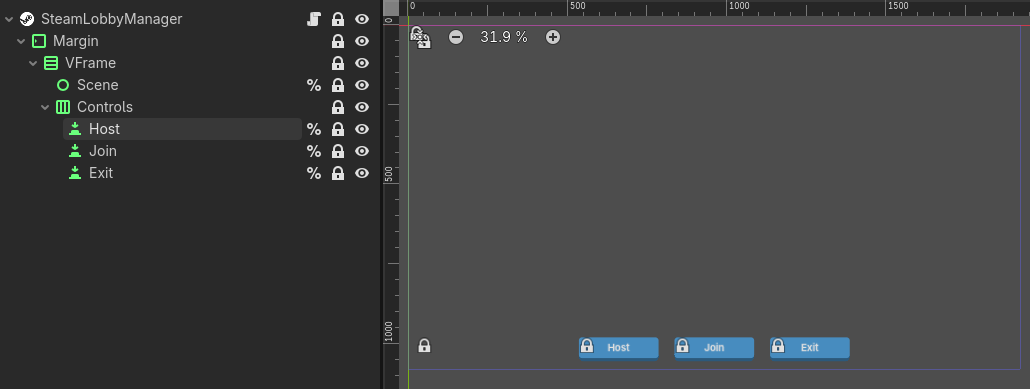This screenshot has width=1030, height=389.
Task: Select the Controls node in the tree
Action: [105, 107]
